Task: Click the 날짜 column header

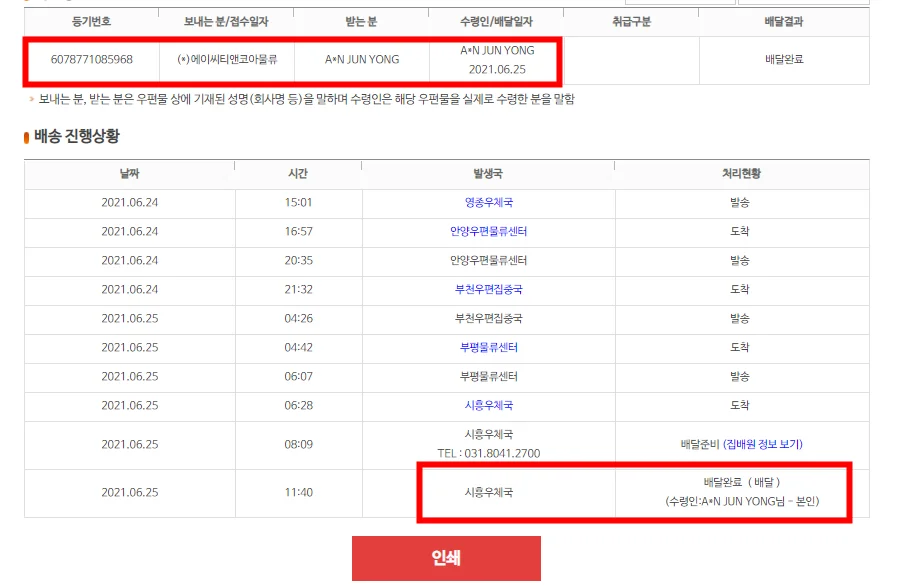Action: click(x=130, y=173)
